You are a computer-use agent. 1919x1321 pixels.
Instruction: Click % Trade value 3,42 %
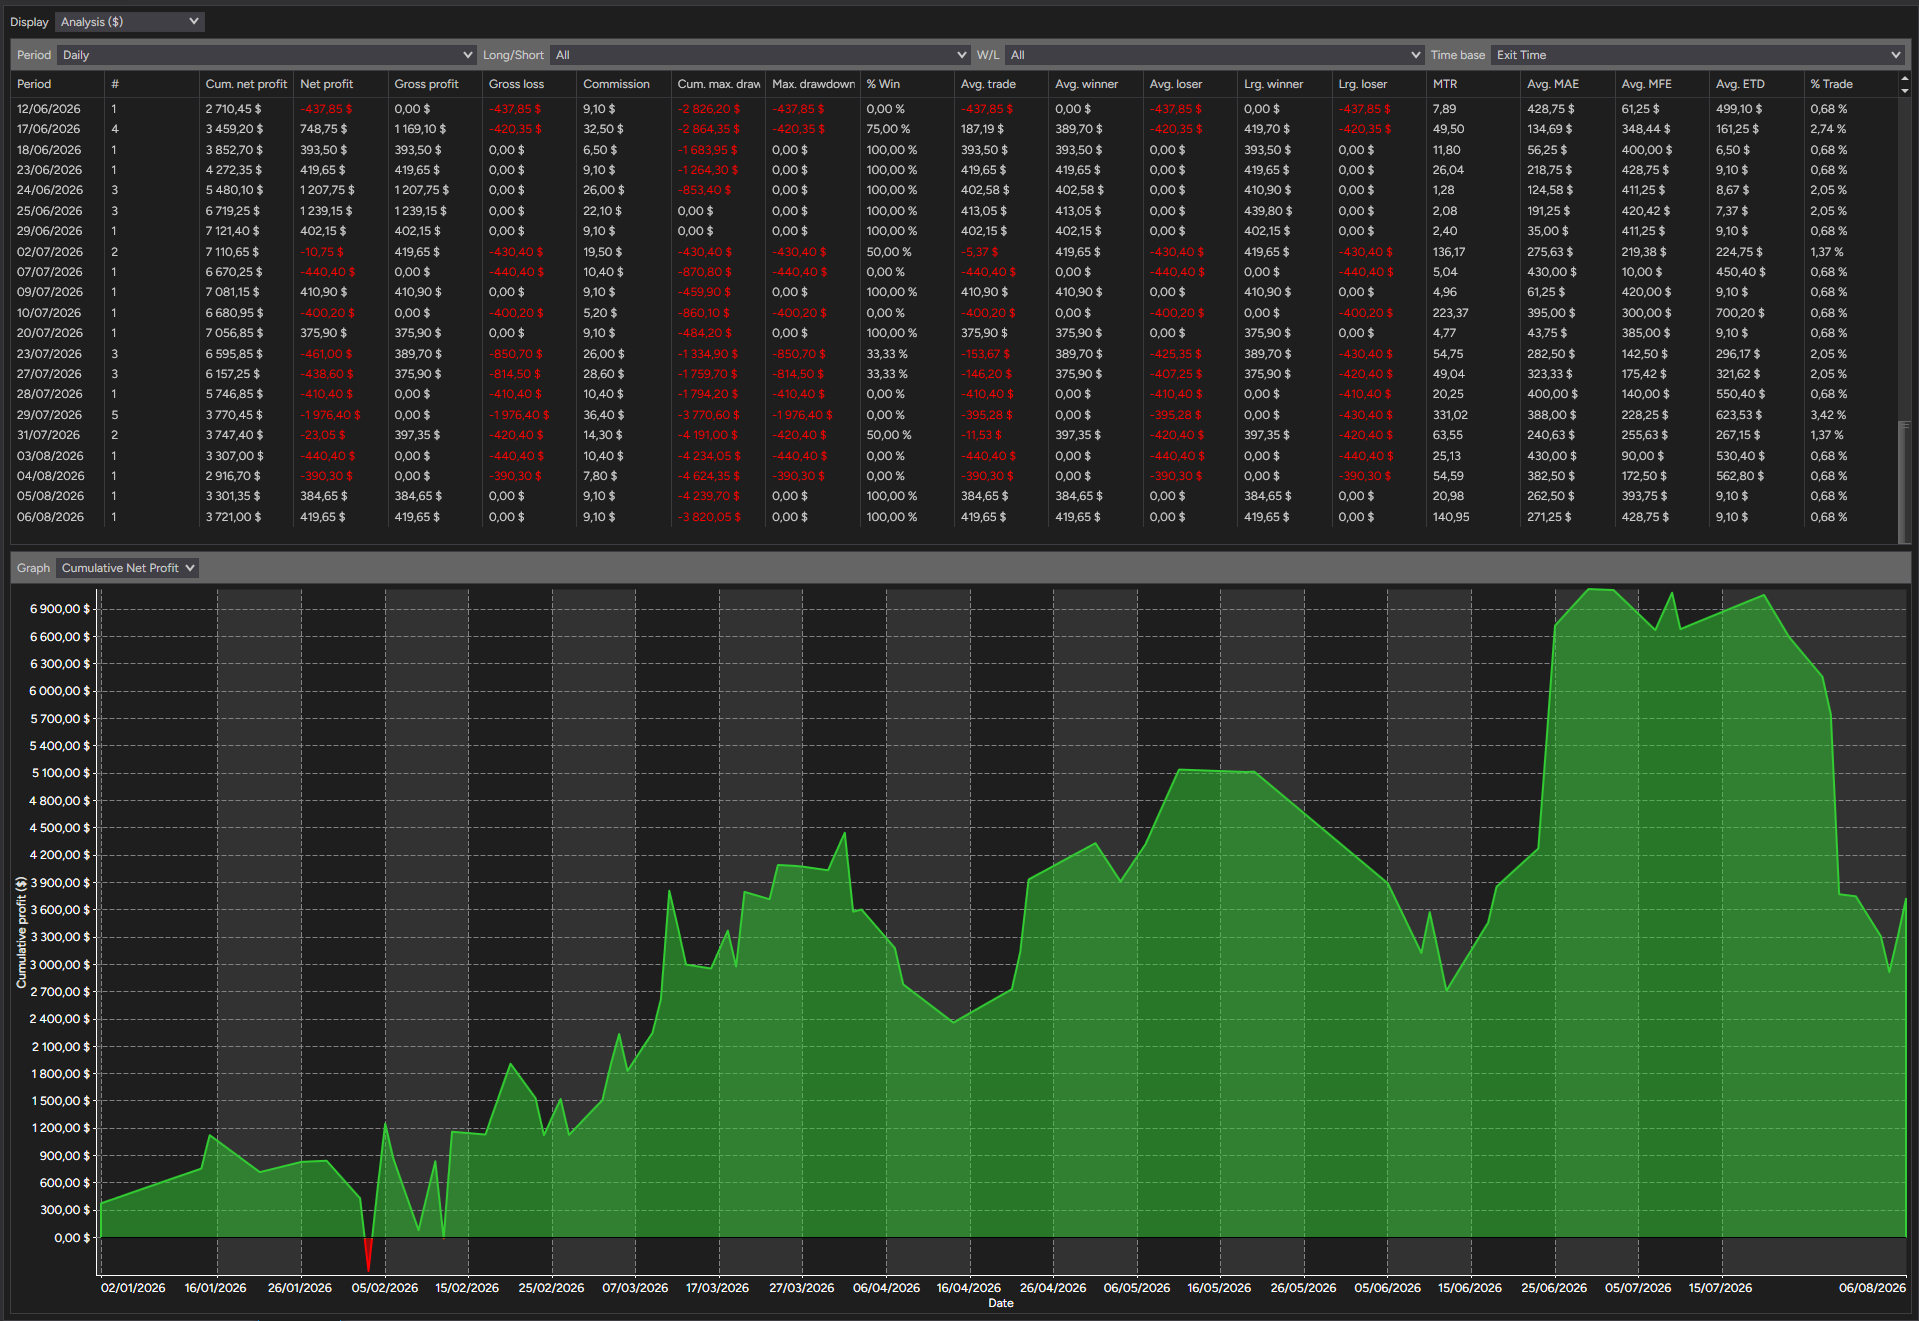pyautogui.click(x=1828, y=415)
